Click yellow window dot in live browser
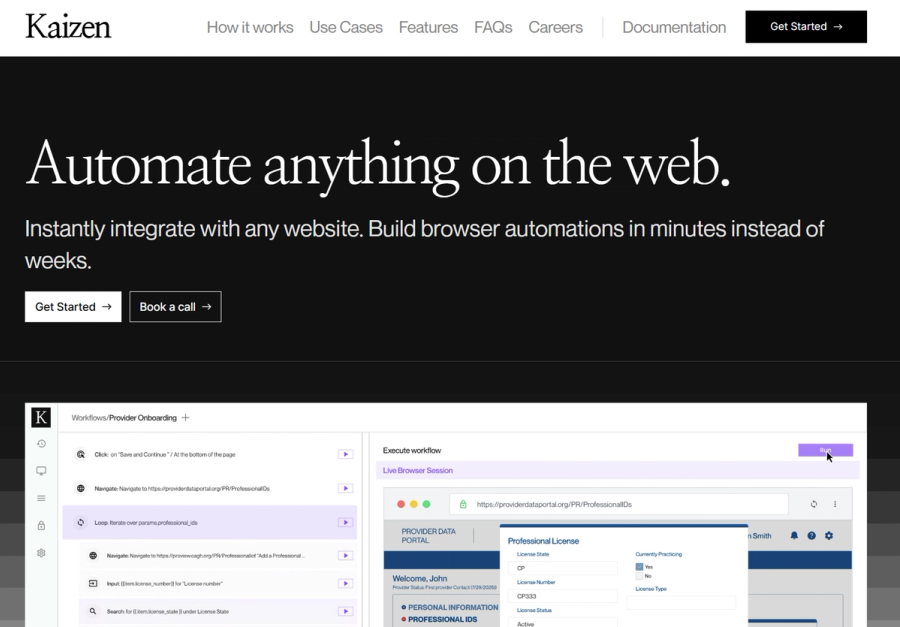The width and height of the screenshot is (900, 627). click(x=413, y=504)
